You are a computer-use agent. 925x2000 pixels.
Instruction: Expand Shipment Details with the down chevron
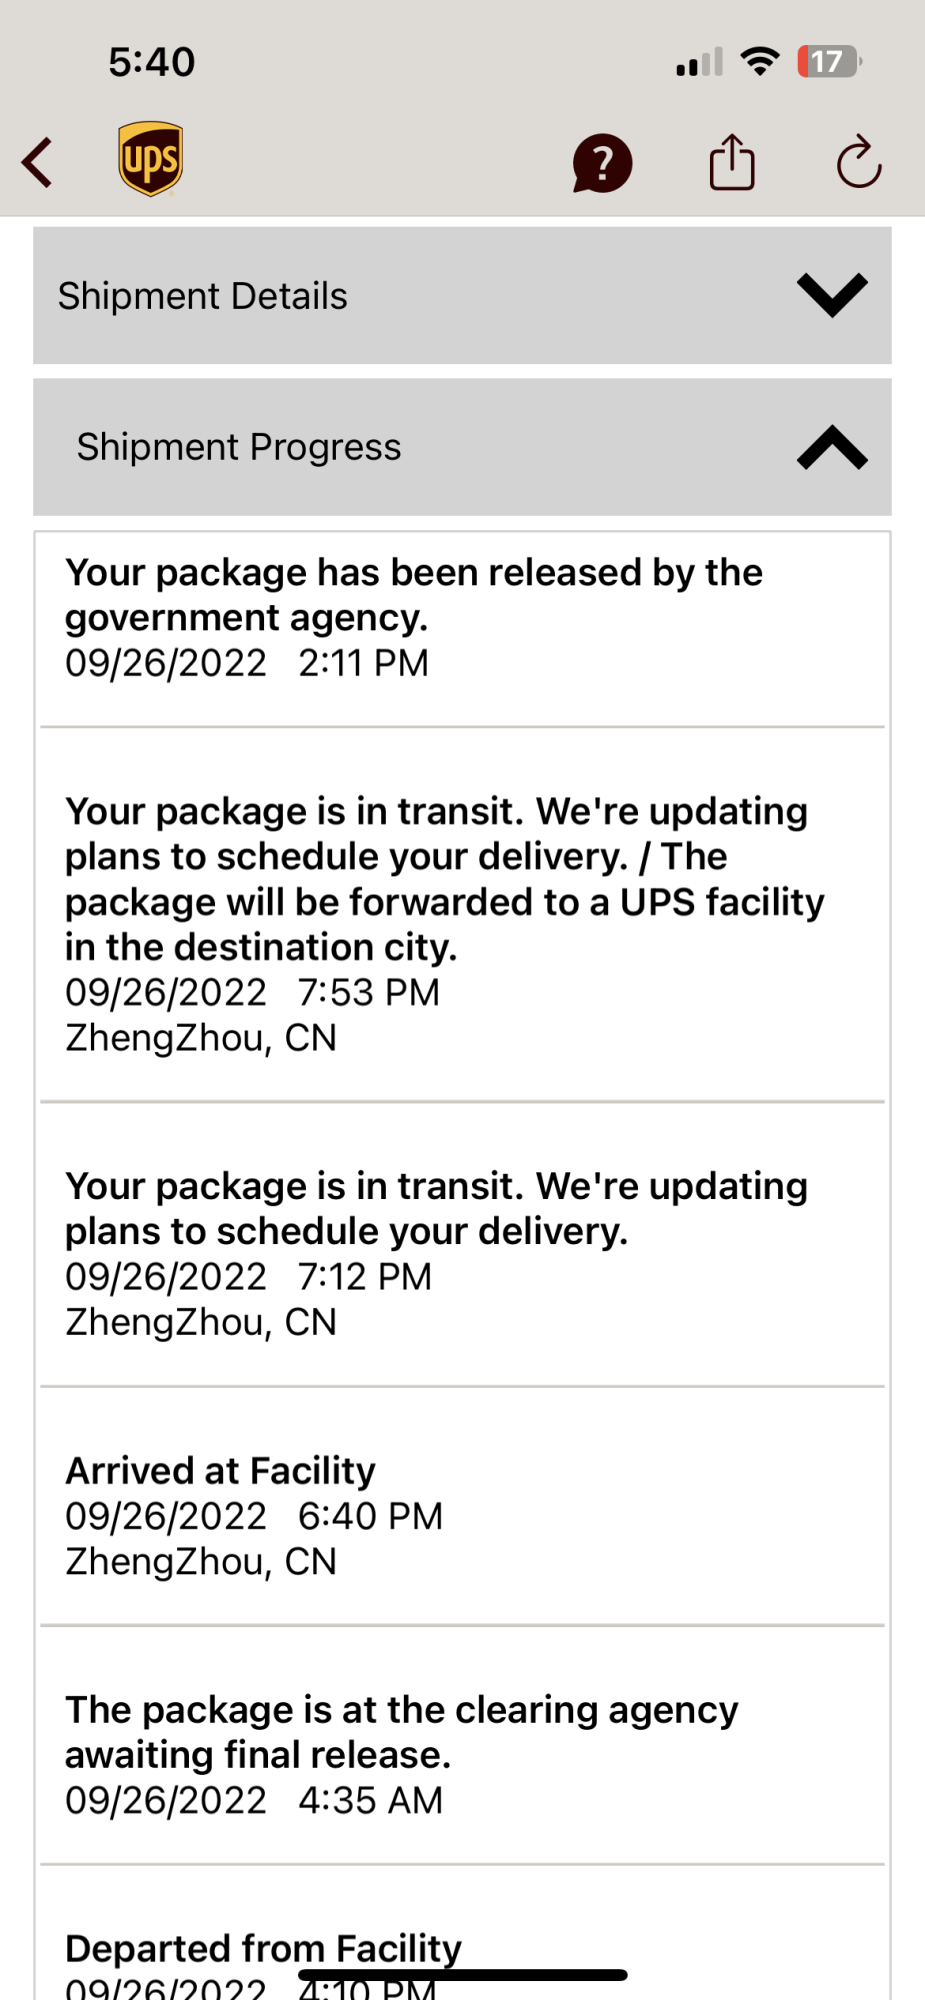point(832,295)
